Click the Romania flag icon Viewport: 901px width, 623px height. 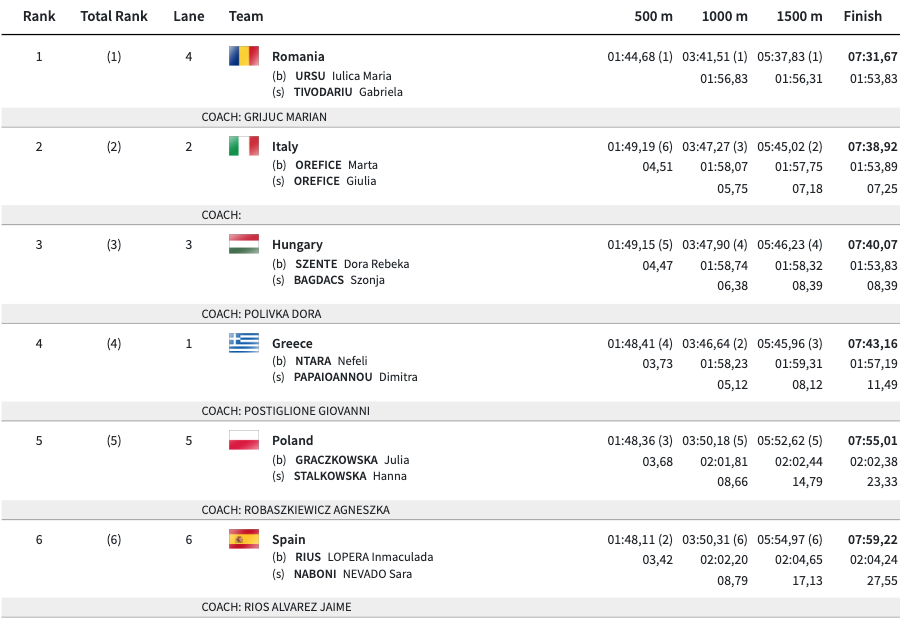click(243, 56)
